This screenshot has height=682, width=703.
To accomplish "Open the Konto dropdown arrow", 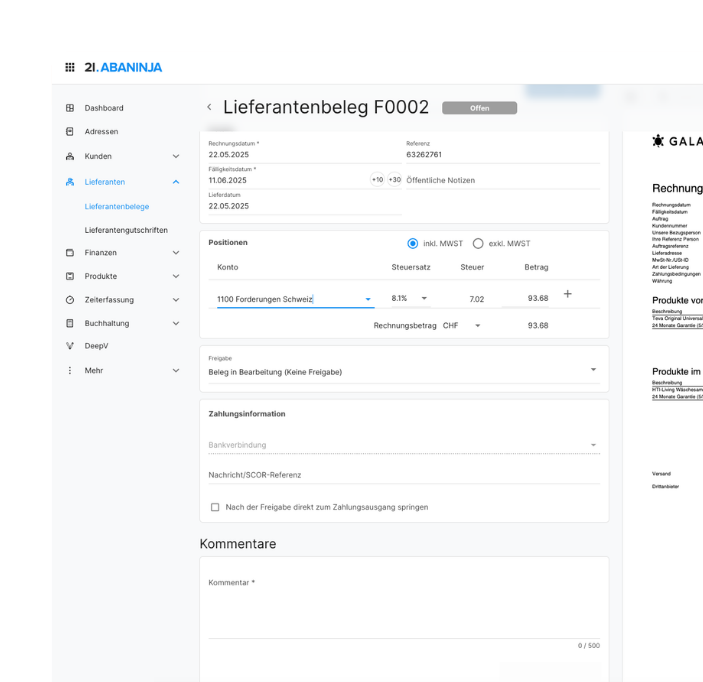I will (x=368, y=299).
